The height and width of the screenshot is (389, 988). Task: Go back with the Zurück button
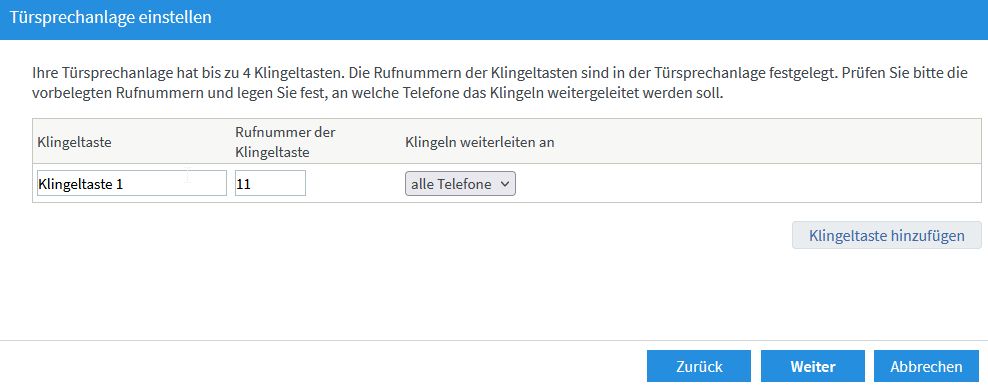[x=699, y=366]
